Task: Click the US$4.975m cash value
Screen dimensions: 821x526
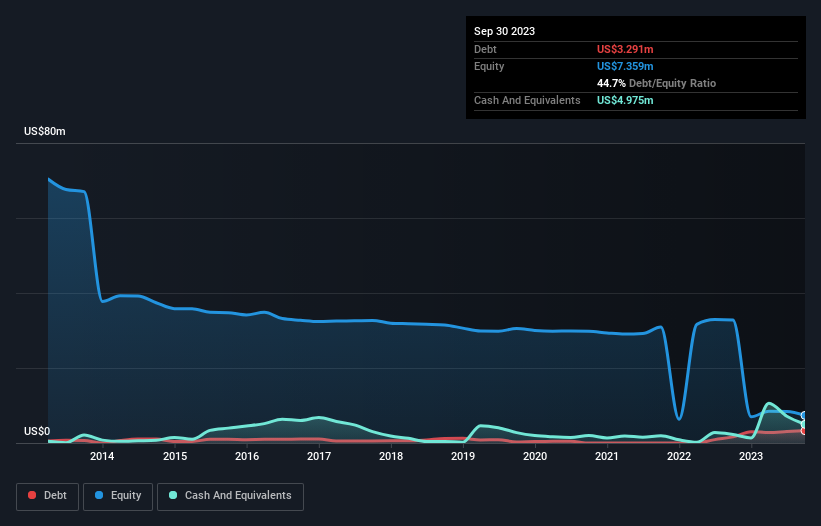Action: point(625,100)
